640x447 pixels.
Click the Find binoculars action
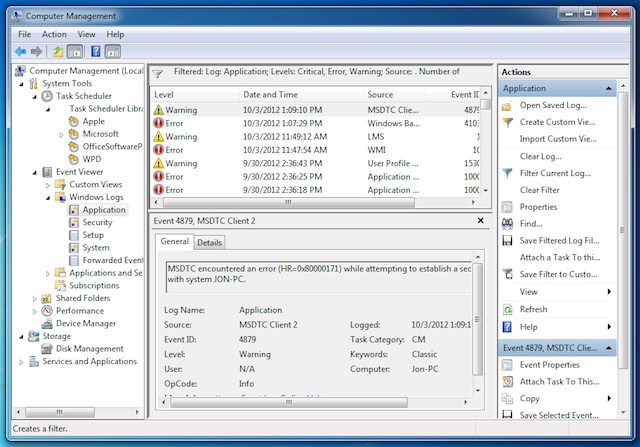531,224
